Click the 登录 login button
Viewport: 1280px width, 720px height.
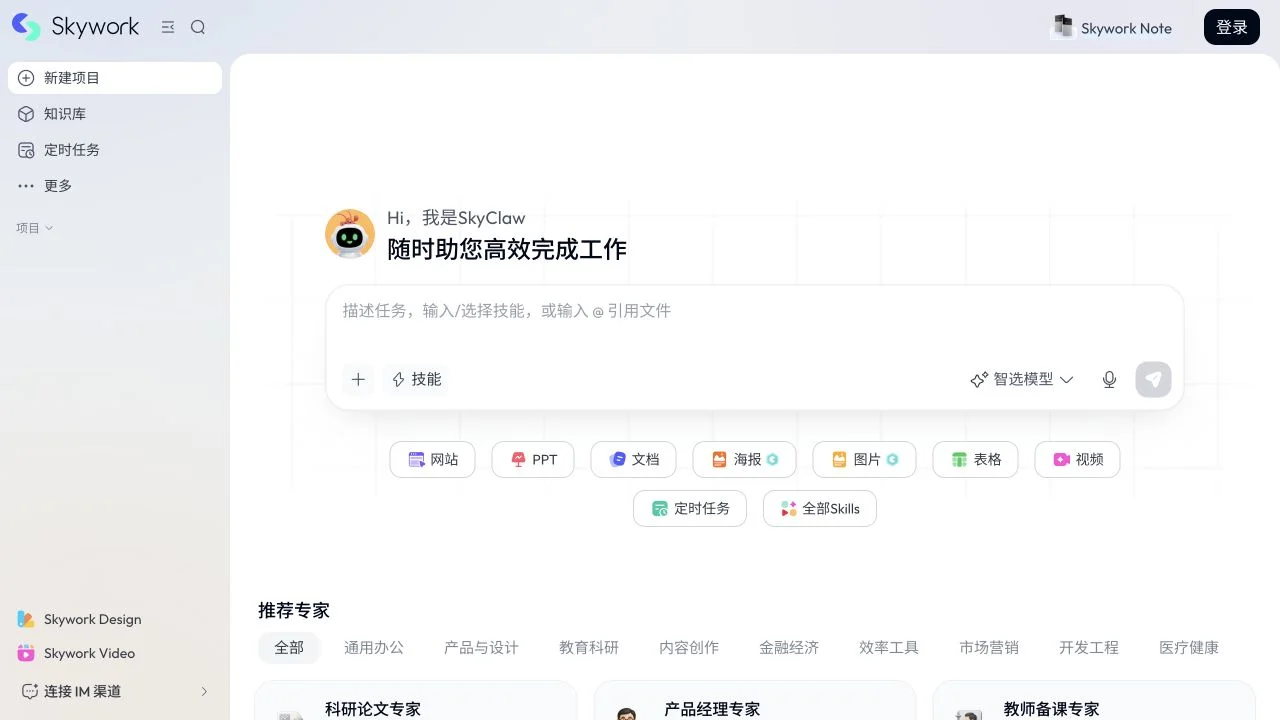point(1232,28)
